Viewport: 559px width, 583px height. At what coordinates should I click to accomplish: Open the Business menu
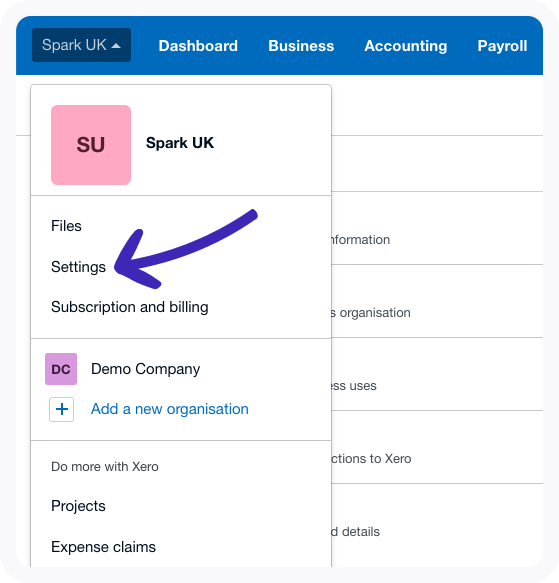[301, 46]
